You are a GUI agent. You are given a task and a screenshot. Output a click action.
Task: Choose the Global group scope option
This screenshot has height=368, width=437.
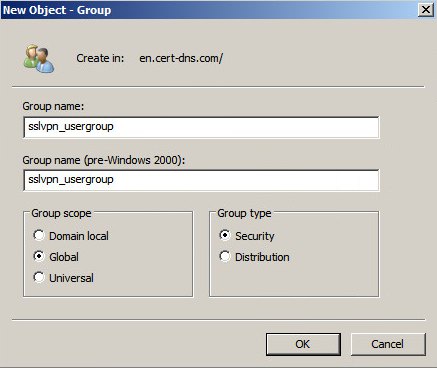click(39, 256)
